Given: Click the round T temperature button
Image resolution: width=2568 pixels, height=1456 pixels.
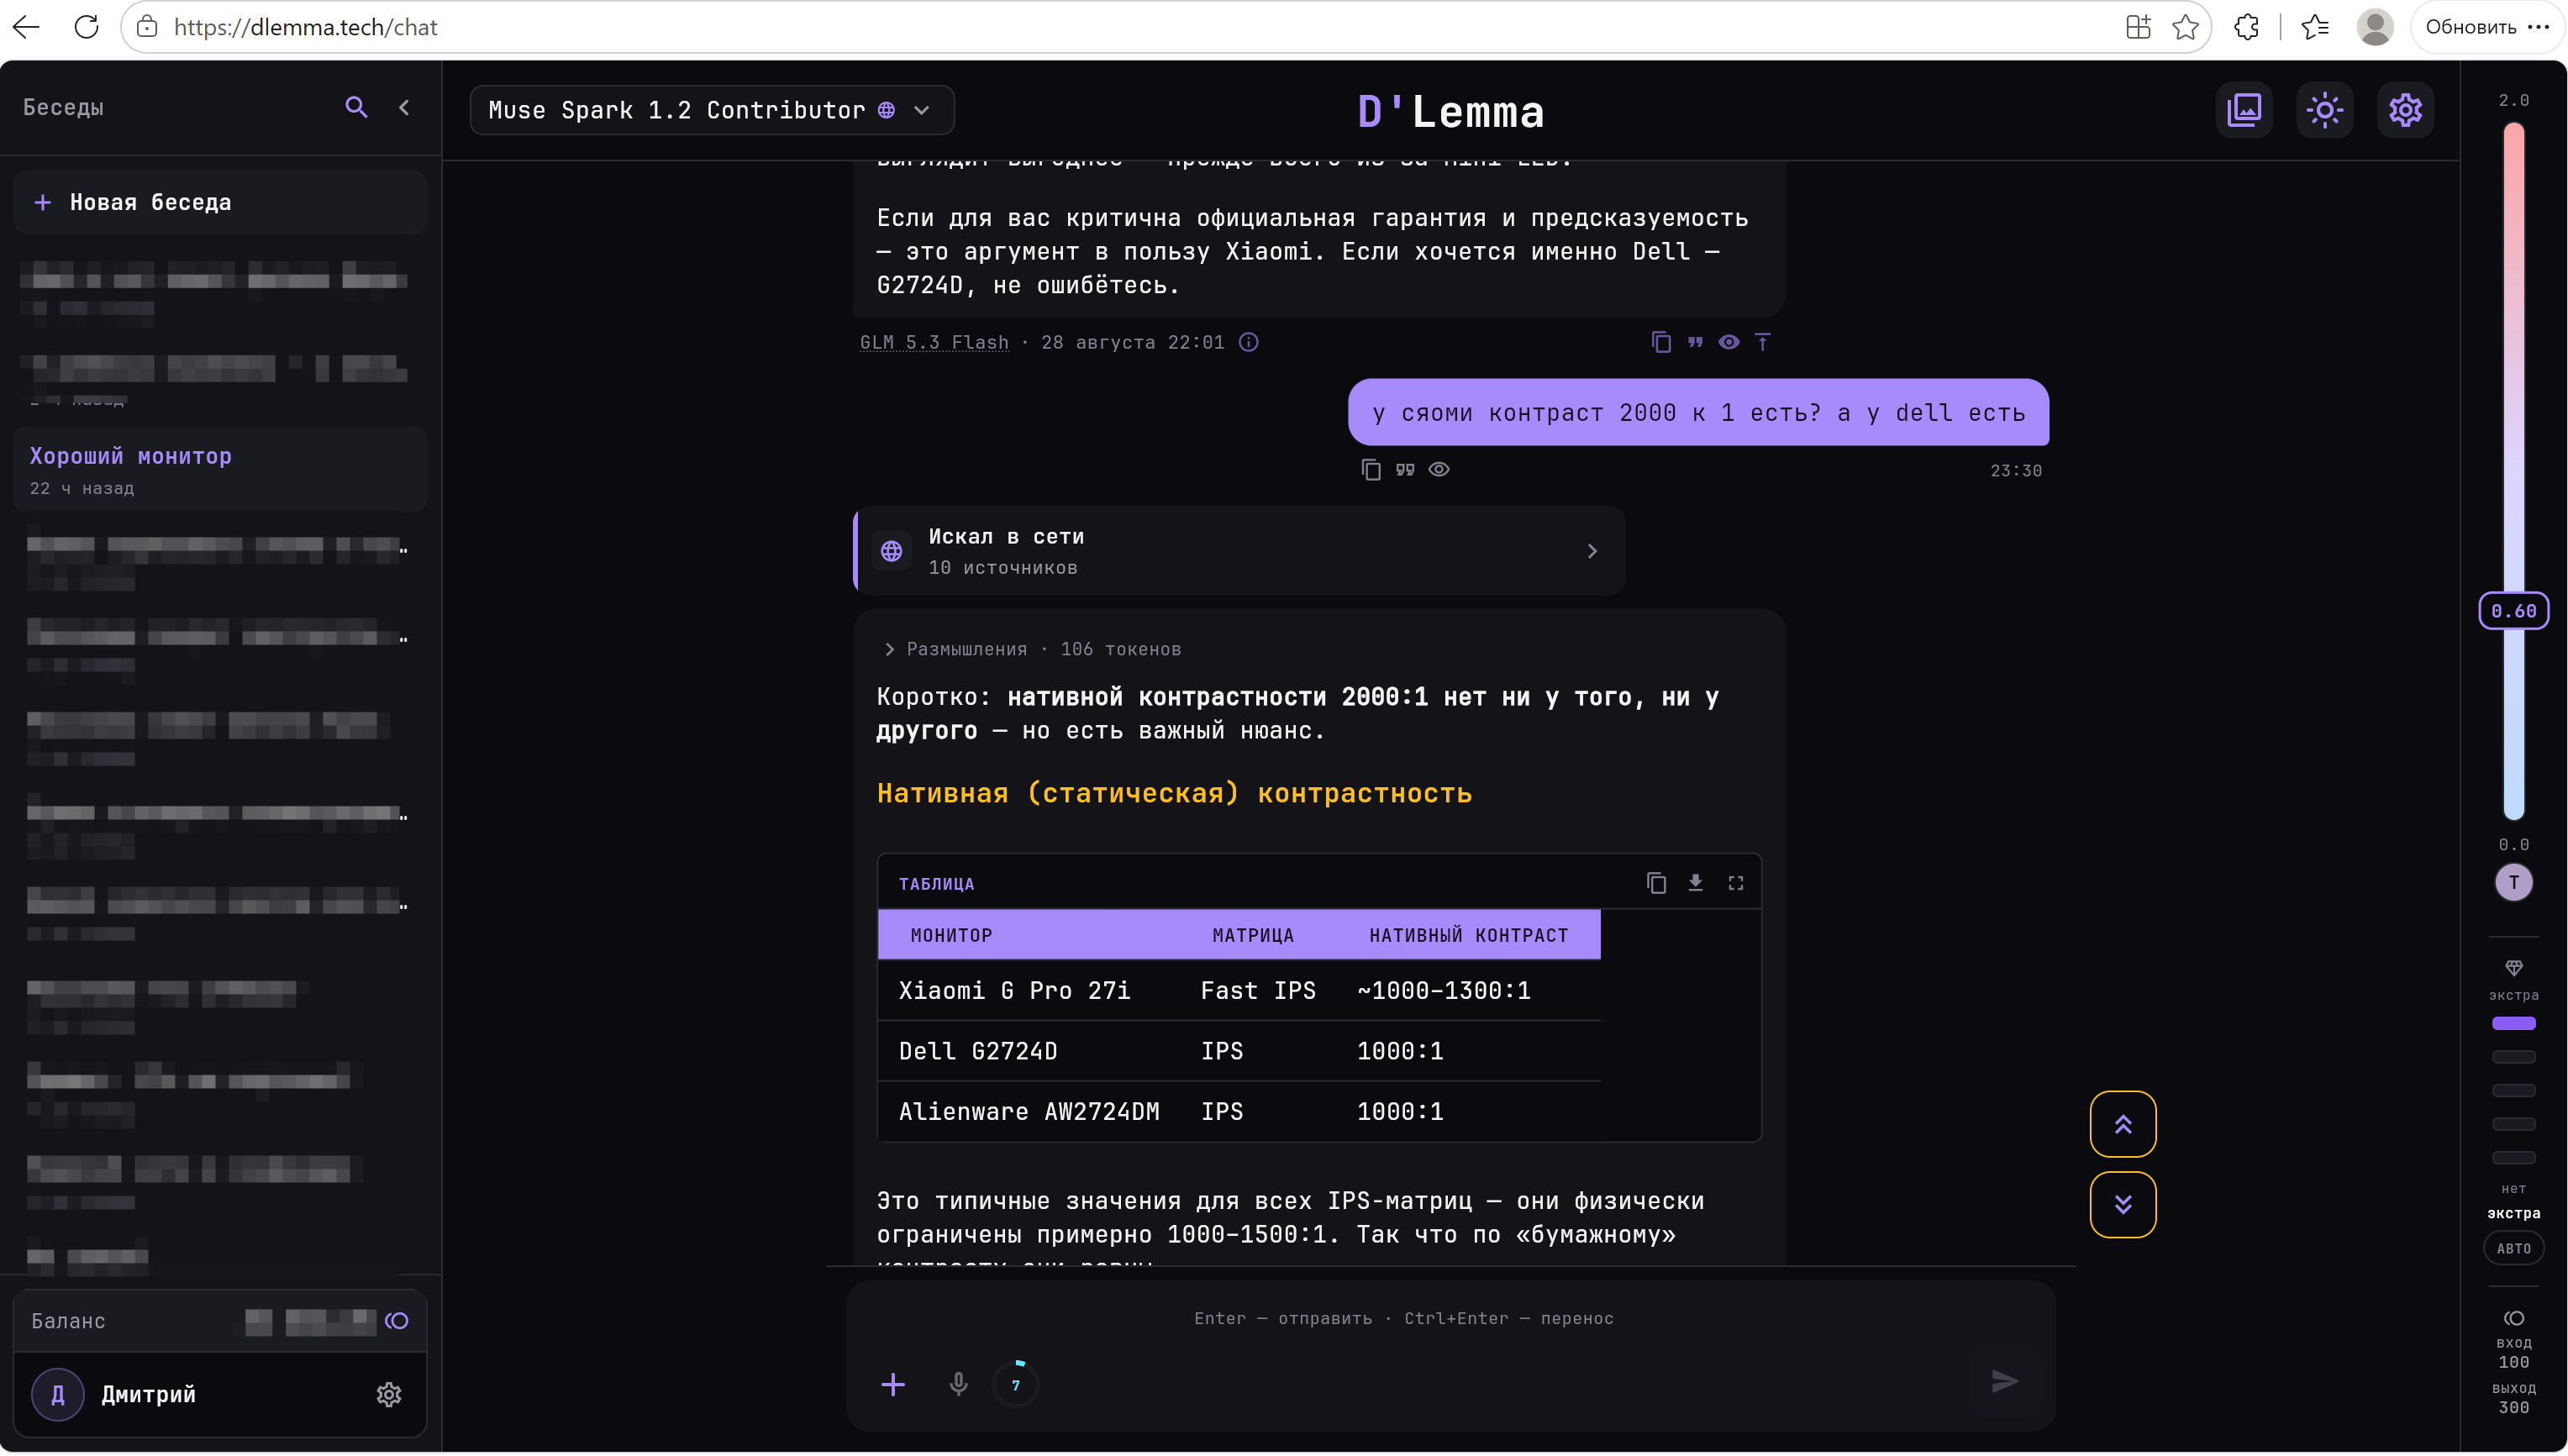Looking at the screenshot, I should (x=2513, y=883).
